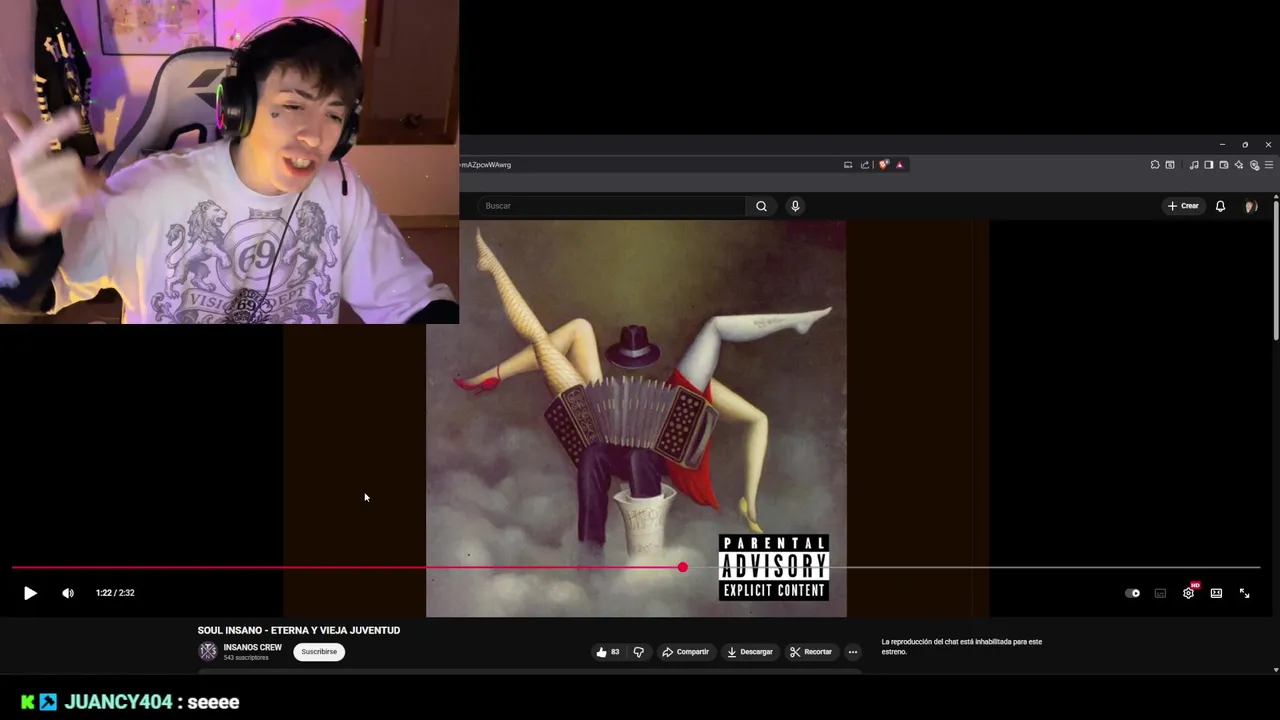The height and width of the screenshot is (720, 1280).
Task: Click the browser URL address text
Action: coord(486,165)
